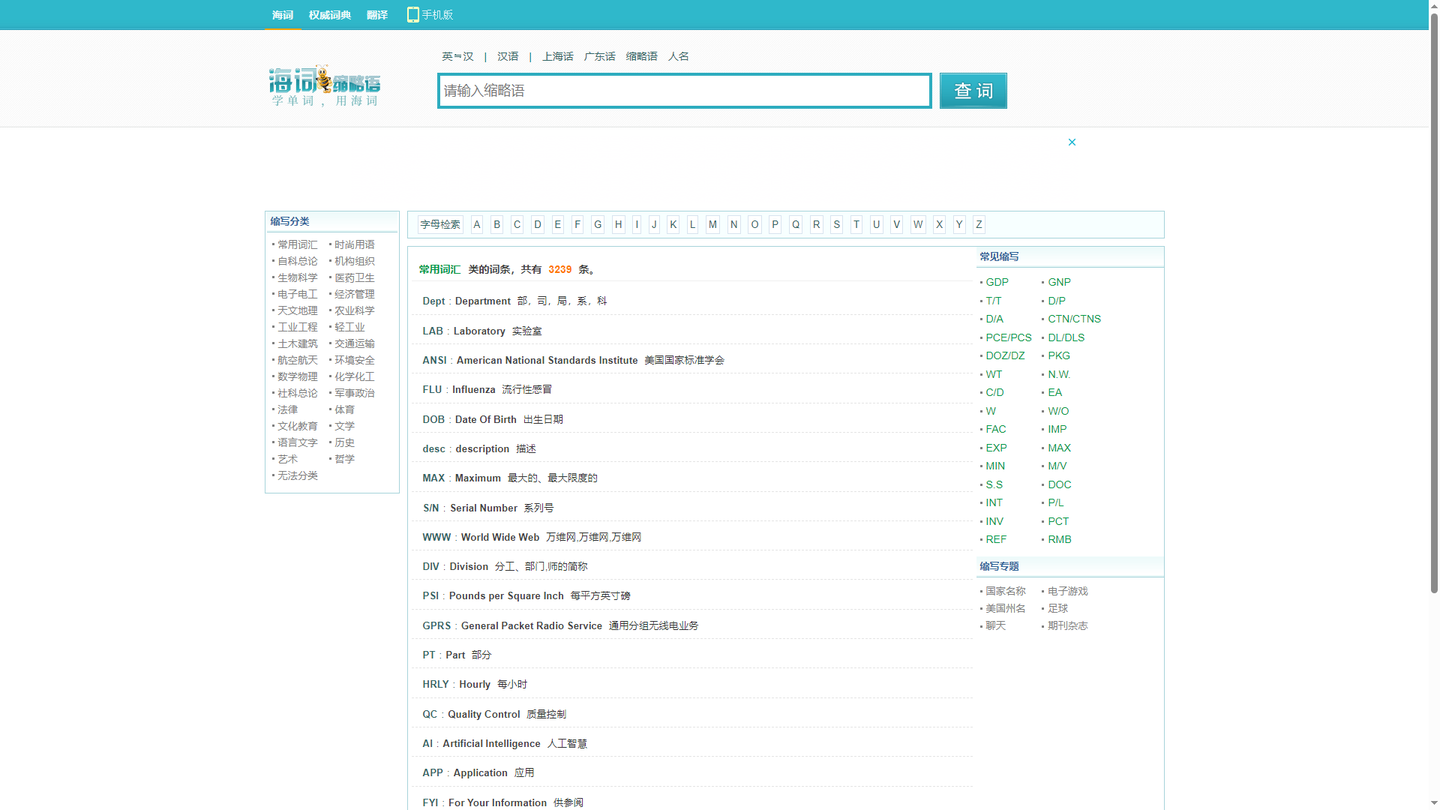Select the 英汉 dictionary mode
The width and height of the screenshot is (1440, 810).
coord(458,57)
